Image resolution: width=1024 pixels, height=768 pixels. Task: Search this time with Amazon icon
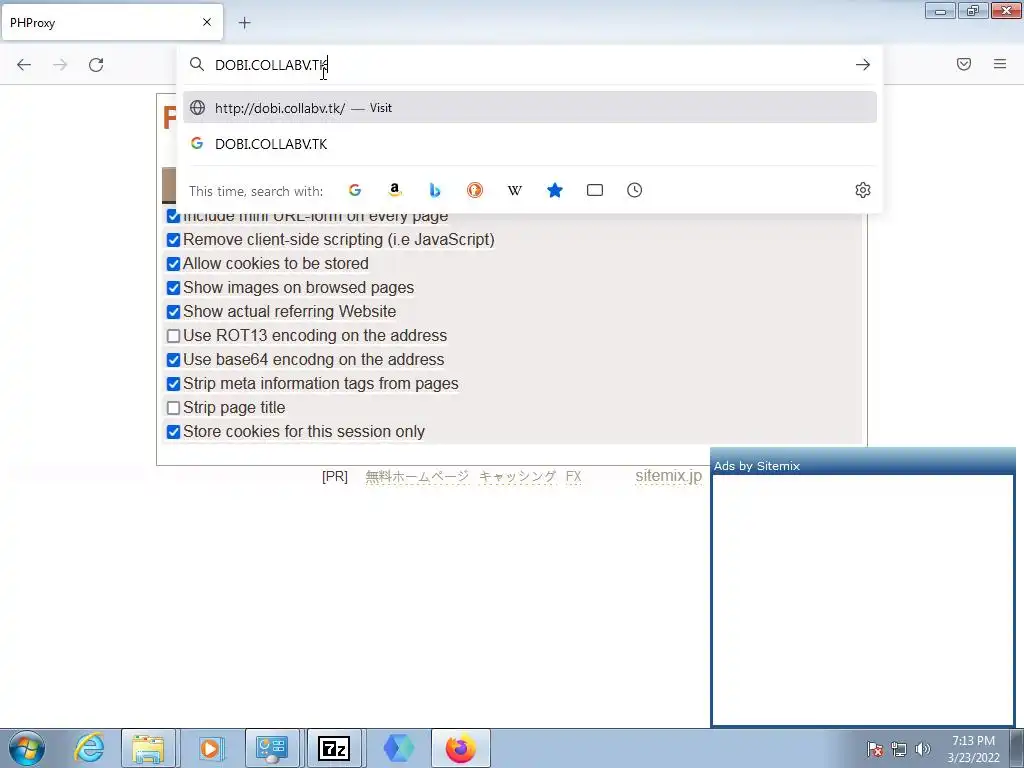394,190
